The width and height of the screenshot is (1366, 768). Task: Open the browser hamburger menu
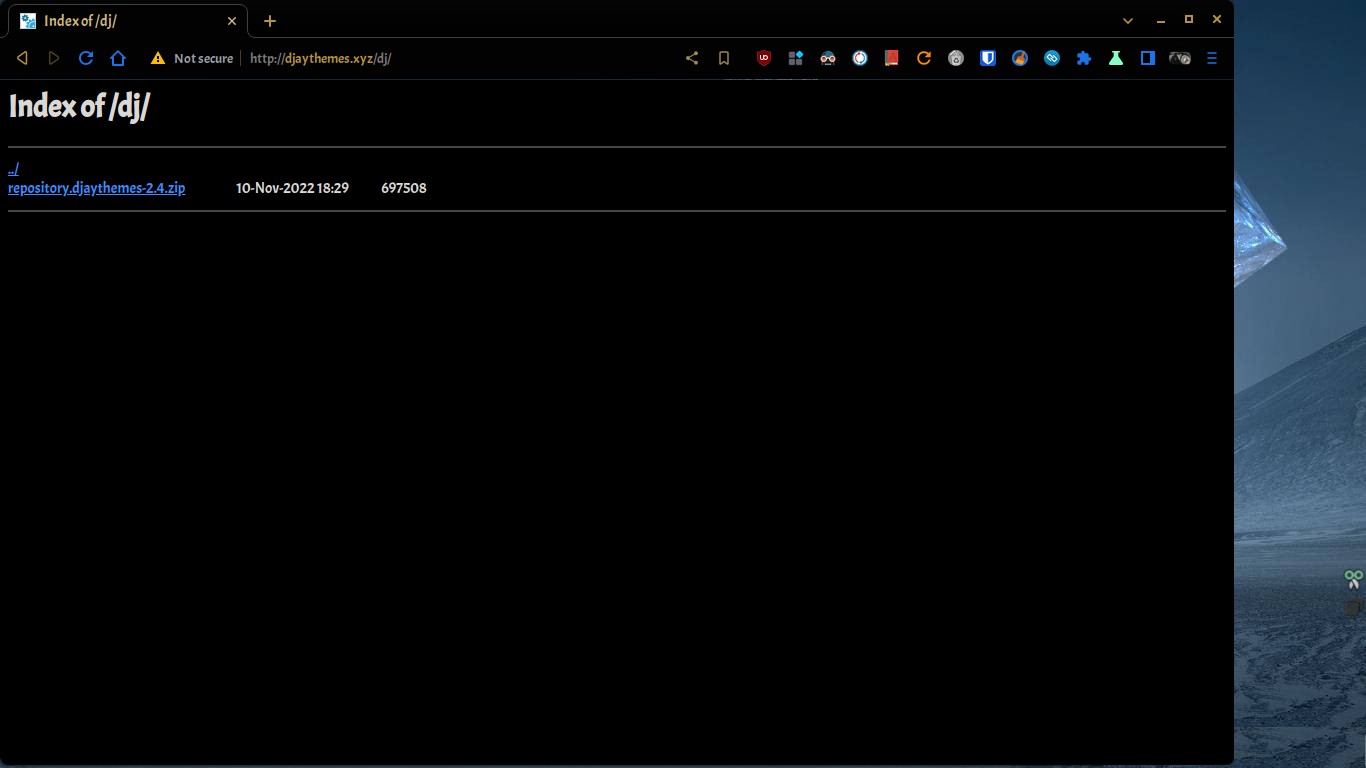pos(1212,58)
